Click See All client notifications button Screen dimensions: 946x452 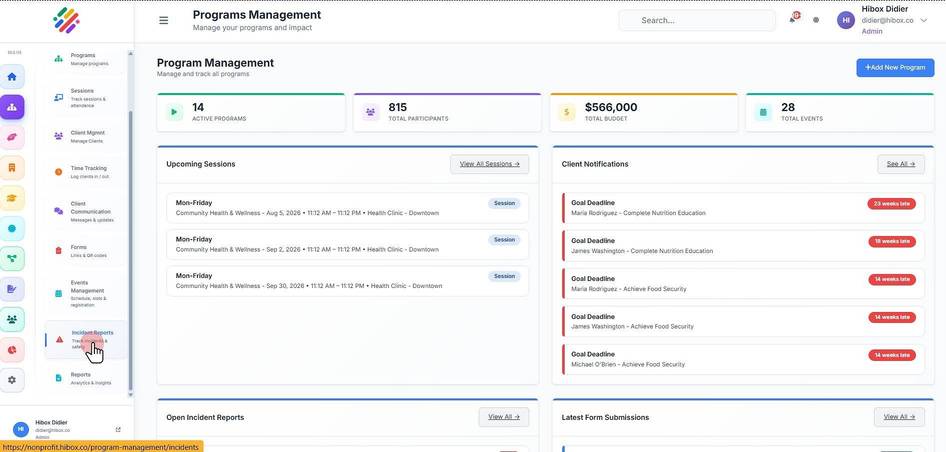[x=901, y=164]
